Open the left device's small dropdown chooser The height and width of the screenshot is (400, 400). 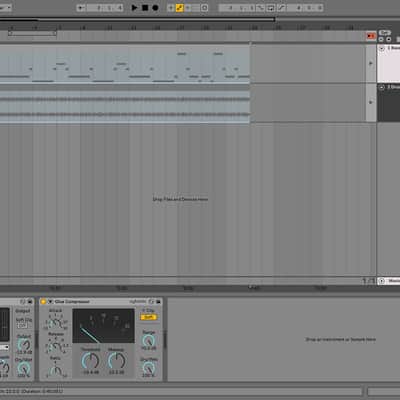coord(4,347)
